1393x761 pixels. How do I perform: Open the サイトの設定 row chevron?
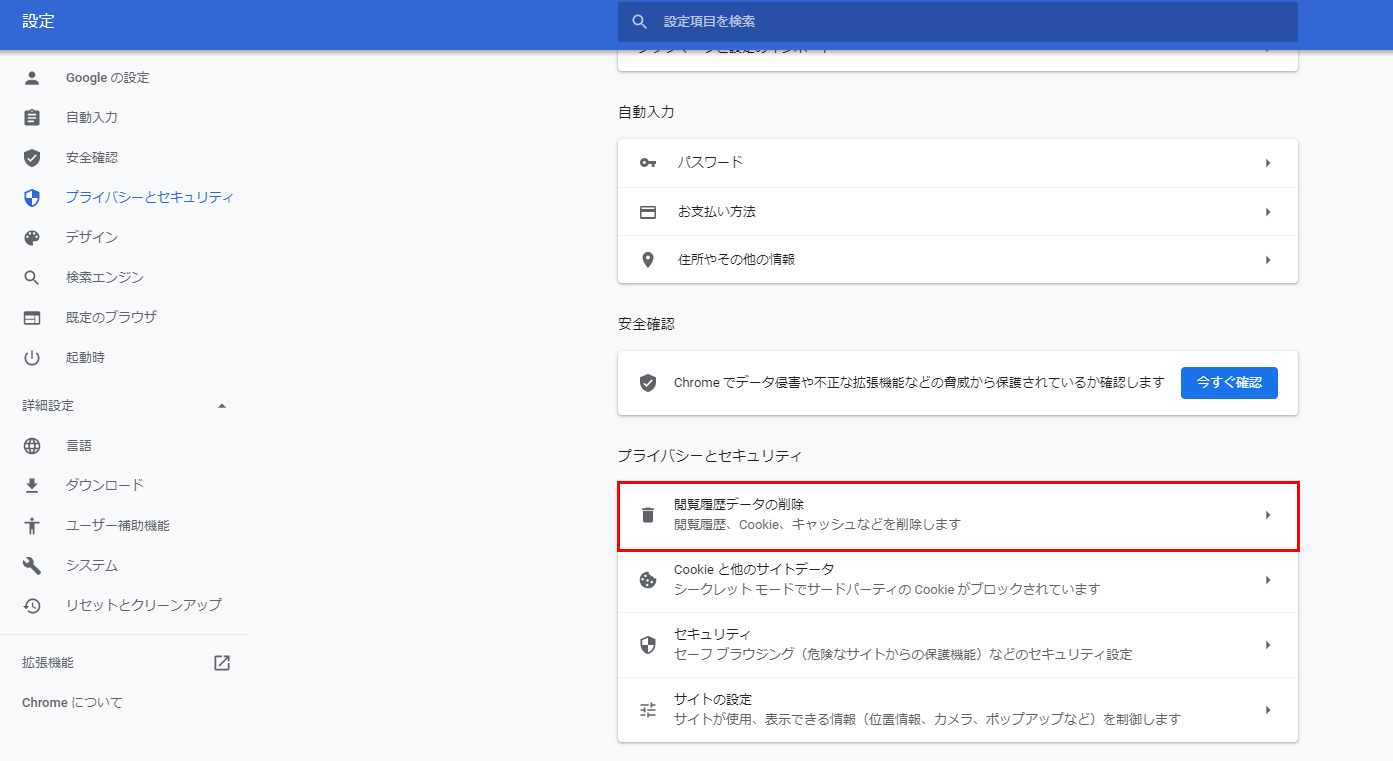point(1267,710)
